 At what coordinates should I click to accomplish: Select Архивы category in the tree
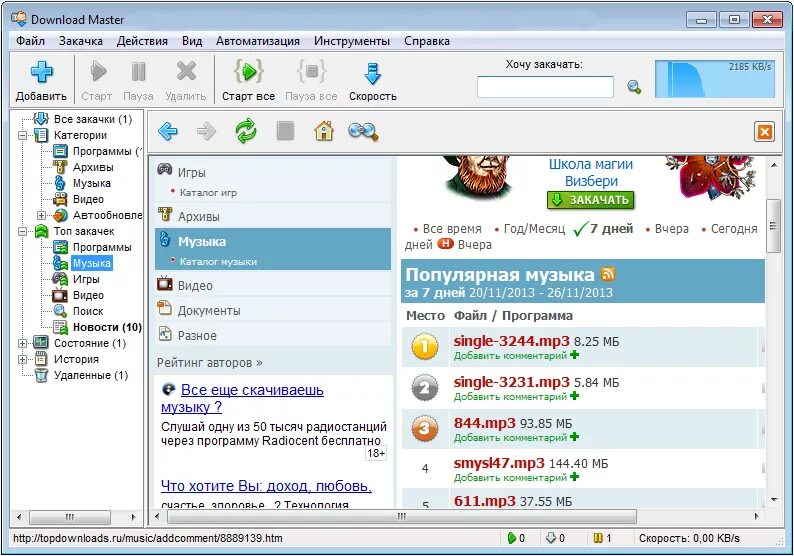coord(93,167)
